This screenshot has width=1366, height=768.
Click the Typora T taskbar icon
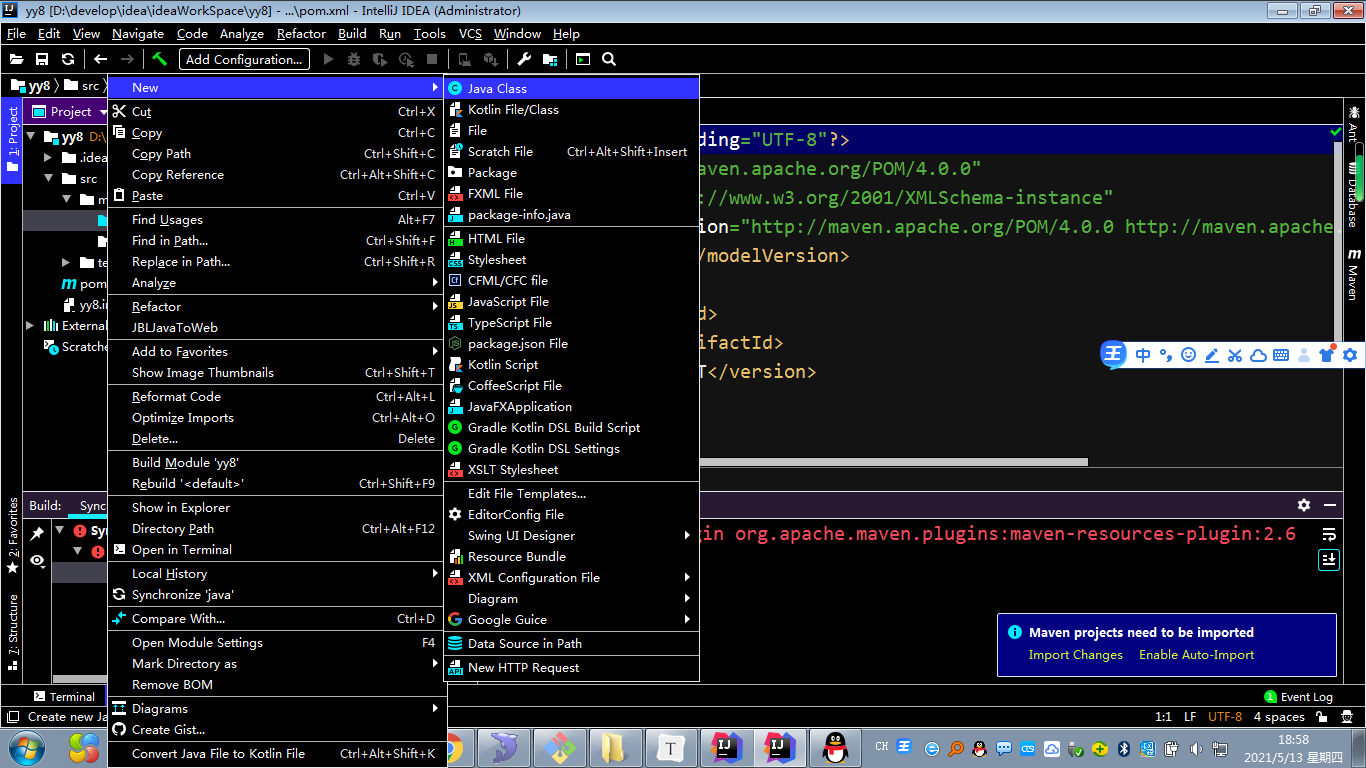[670, 747]
